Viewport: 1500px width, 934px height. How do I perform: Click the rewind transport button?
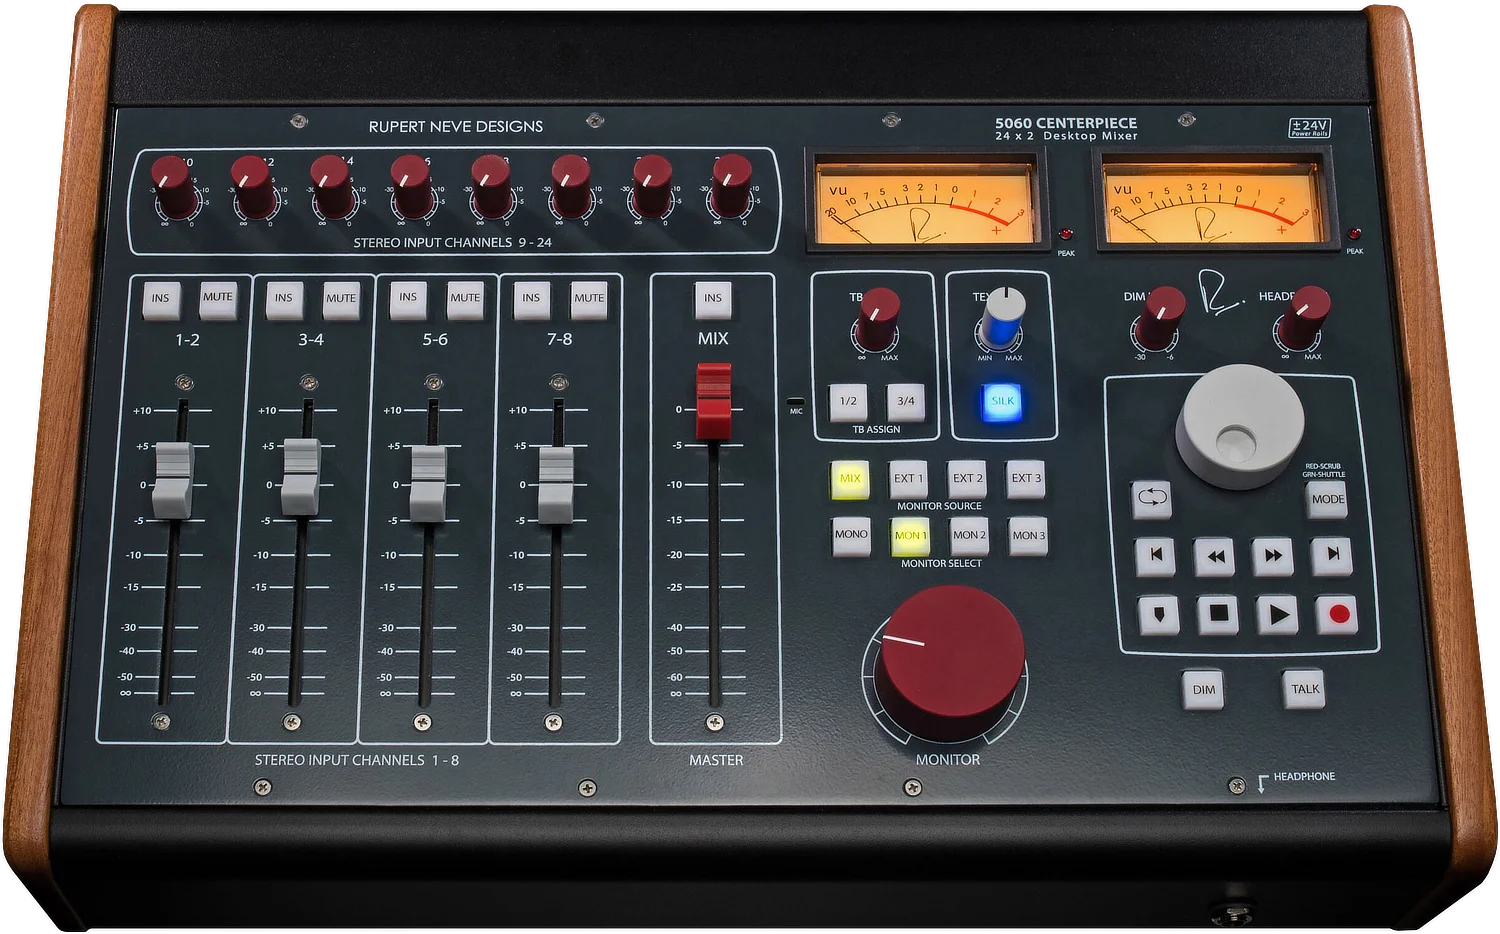(x=1215, y=556)
